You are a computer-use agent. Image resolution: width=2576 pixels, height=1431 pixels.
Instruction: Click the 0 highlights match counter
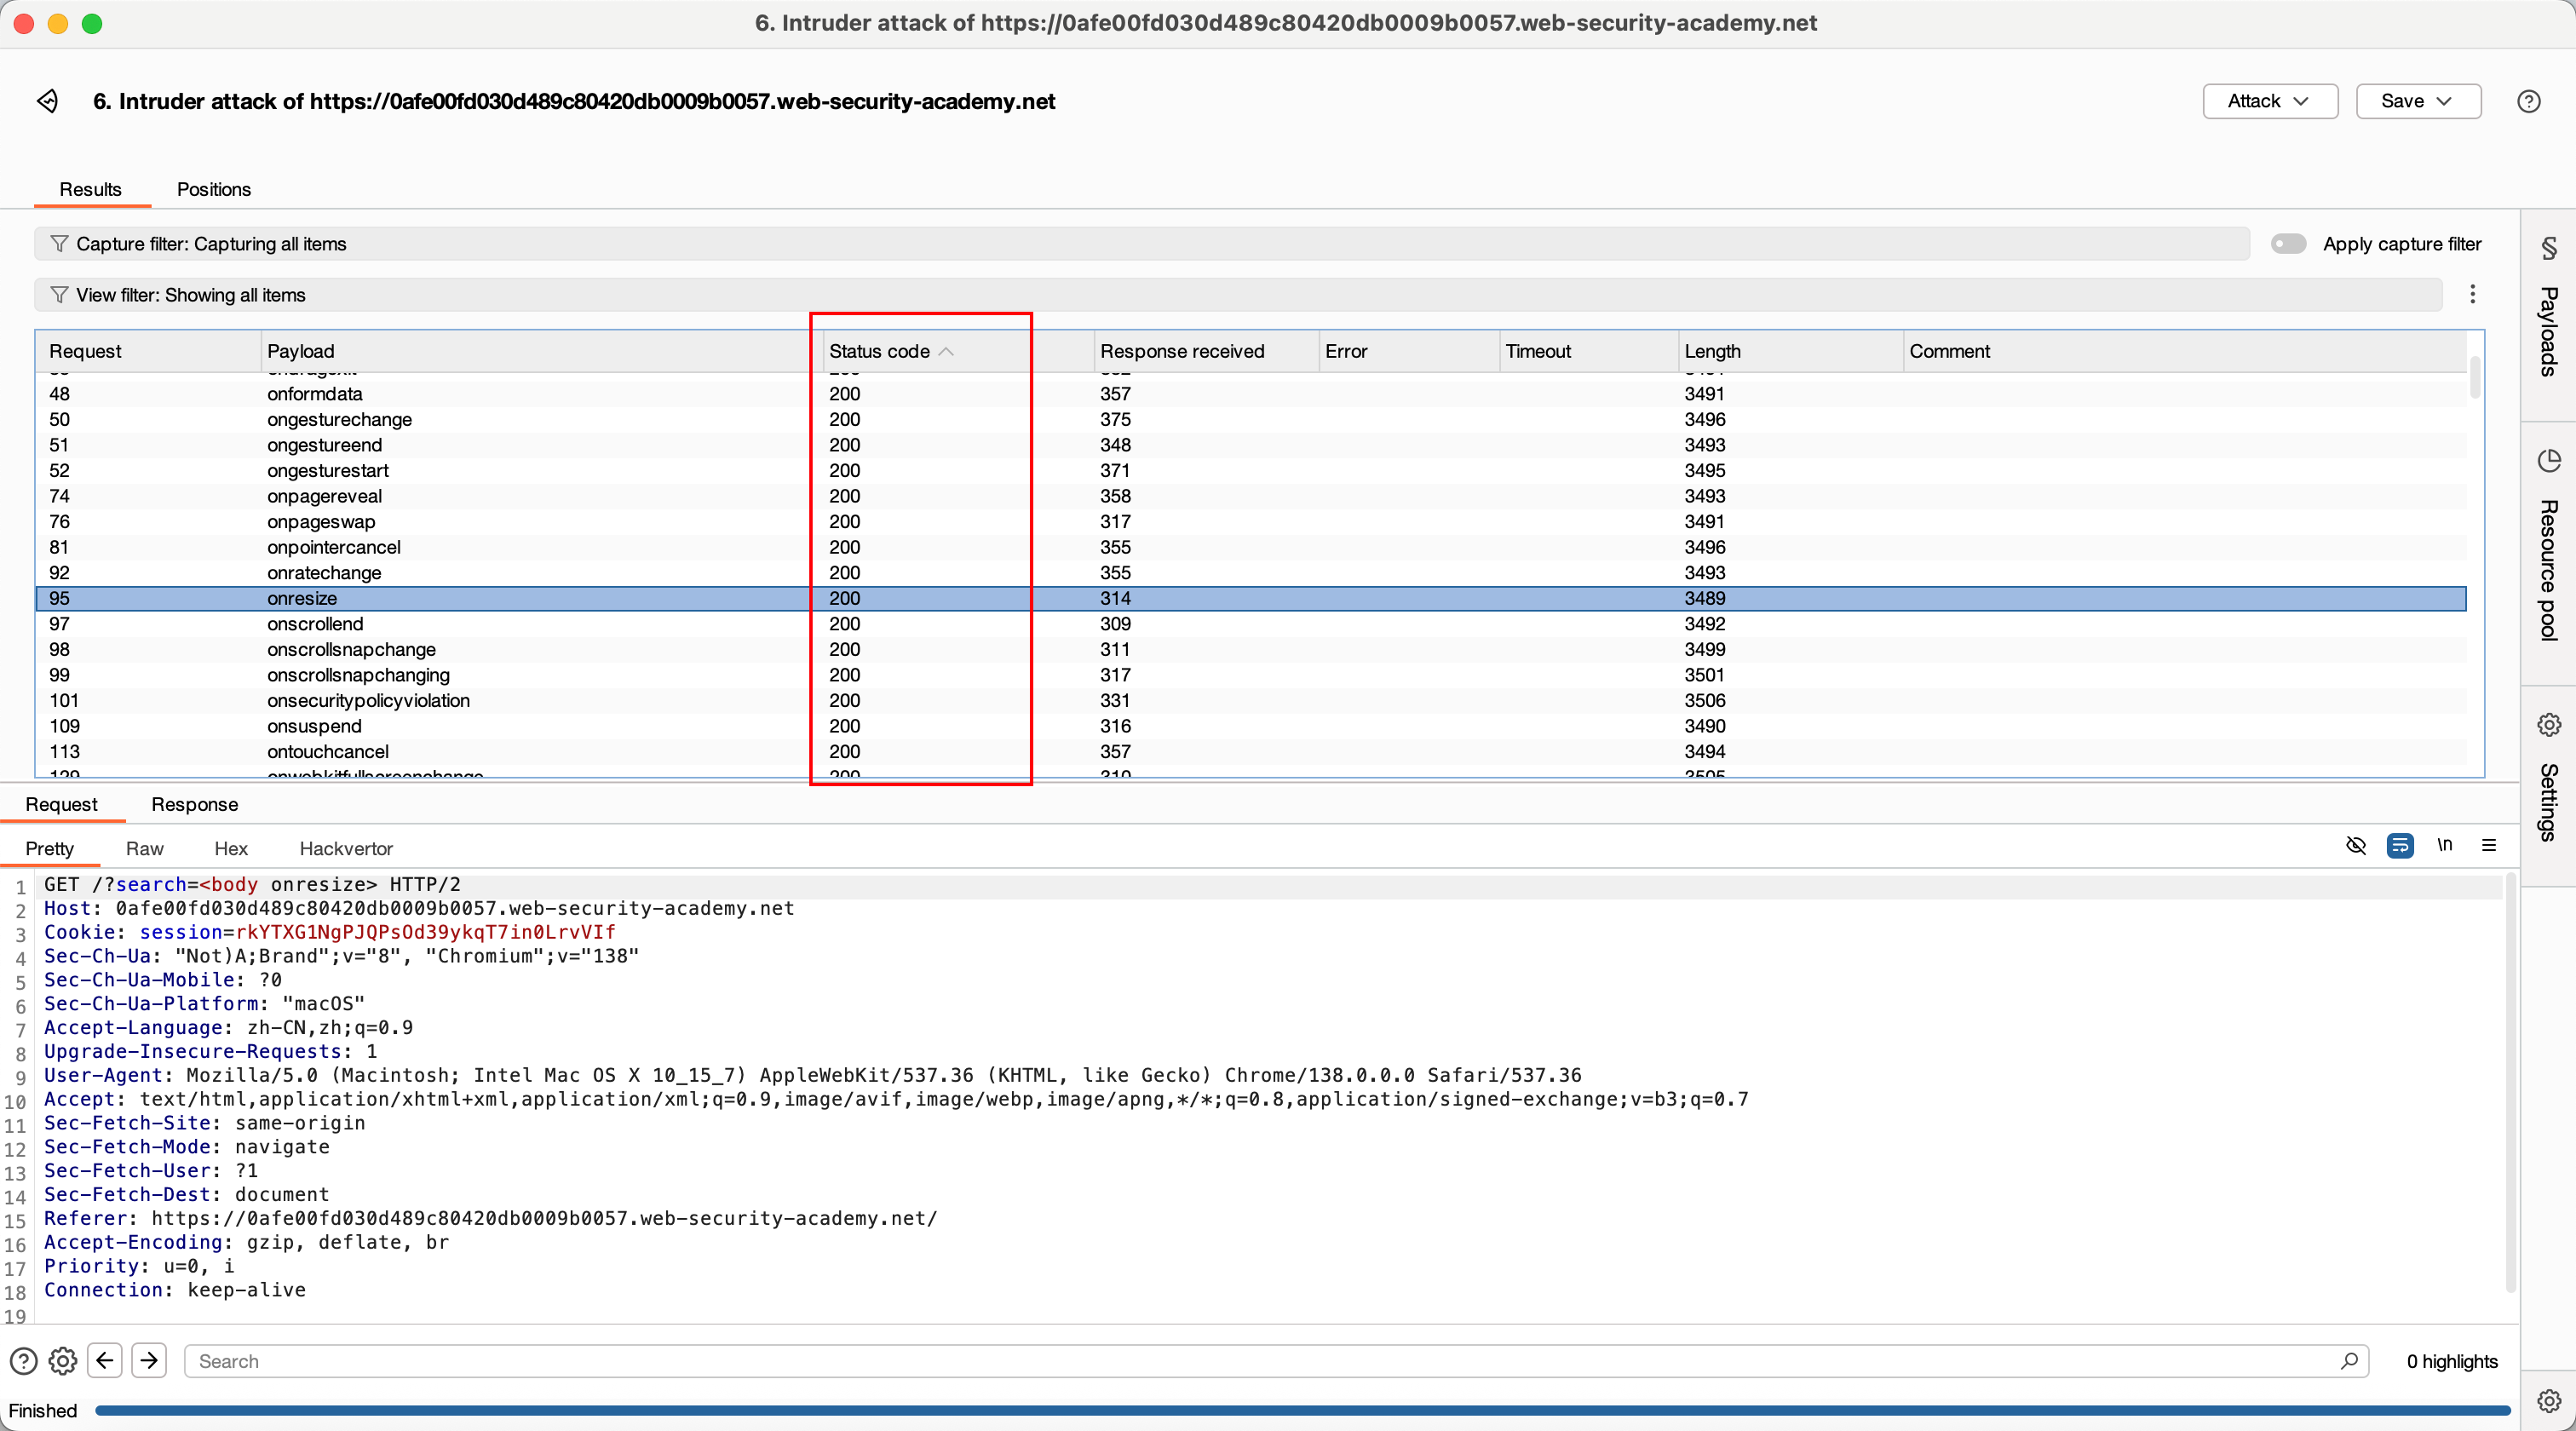click(2451, 1361)
